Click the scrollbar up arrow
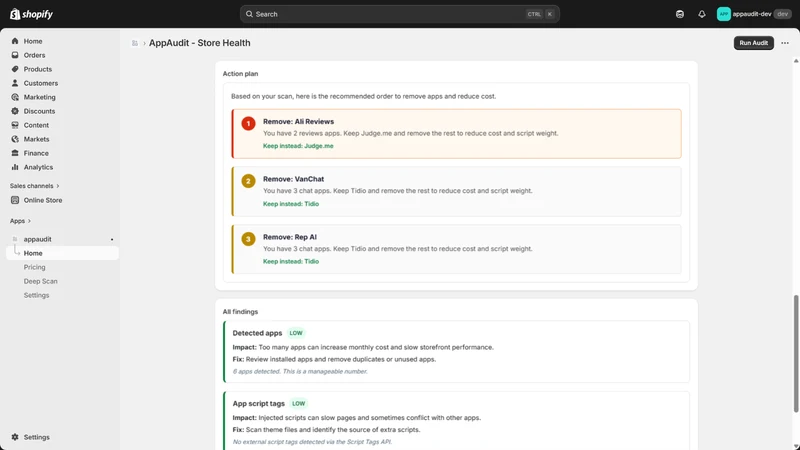 tap(796, 61)
